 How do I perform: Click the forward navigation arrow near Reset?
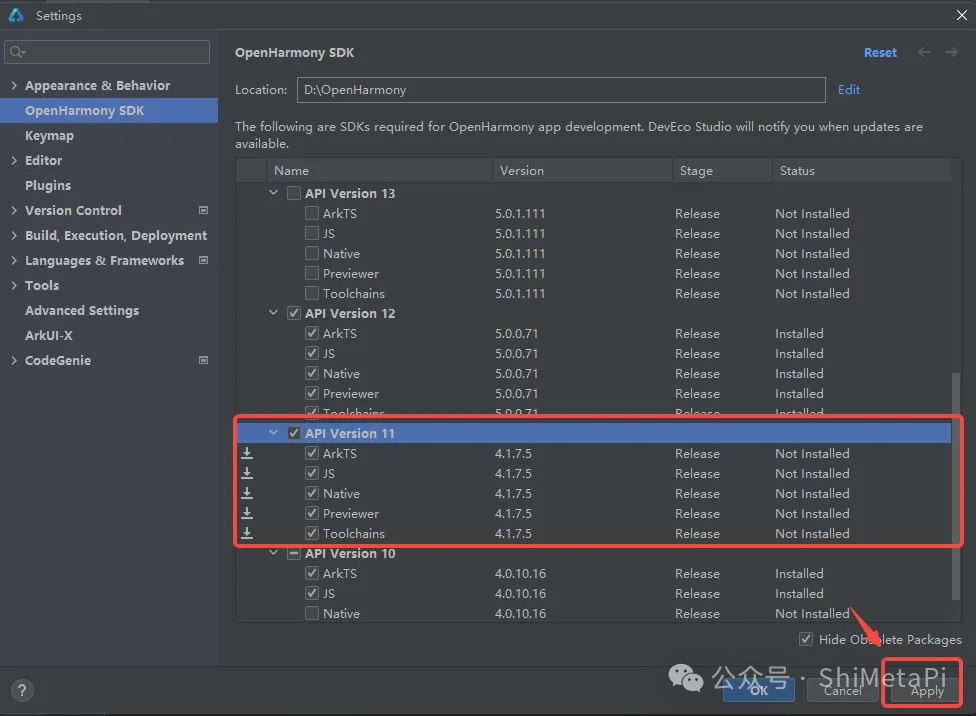(x=951, y=52)
